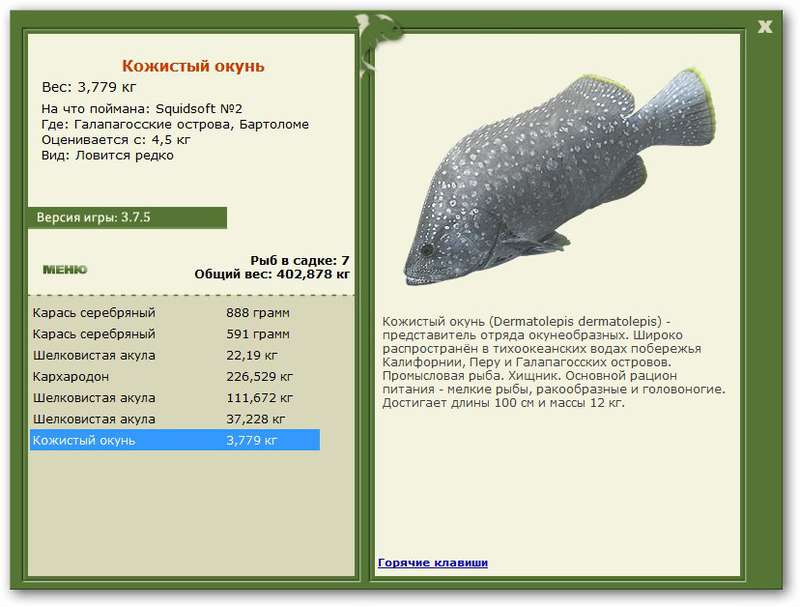Viewport: 800px width, 607px height.
Task: Click the Оценивается с: 4,5 кг line
Action: tap(116, 140)
